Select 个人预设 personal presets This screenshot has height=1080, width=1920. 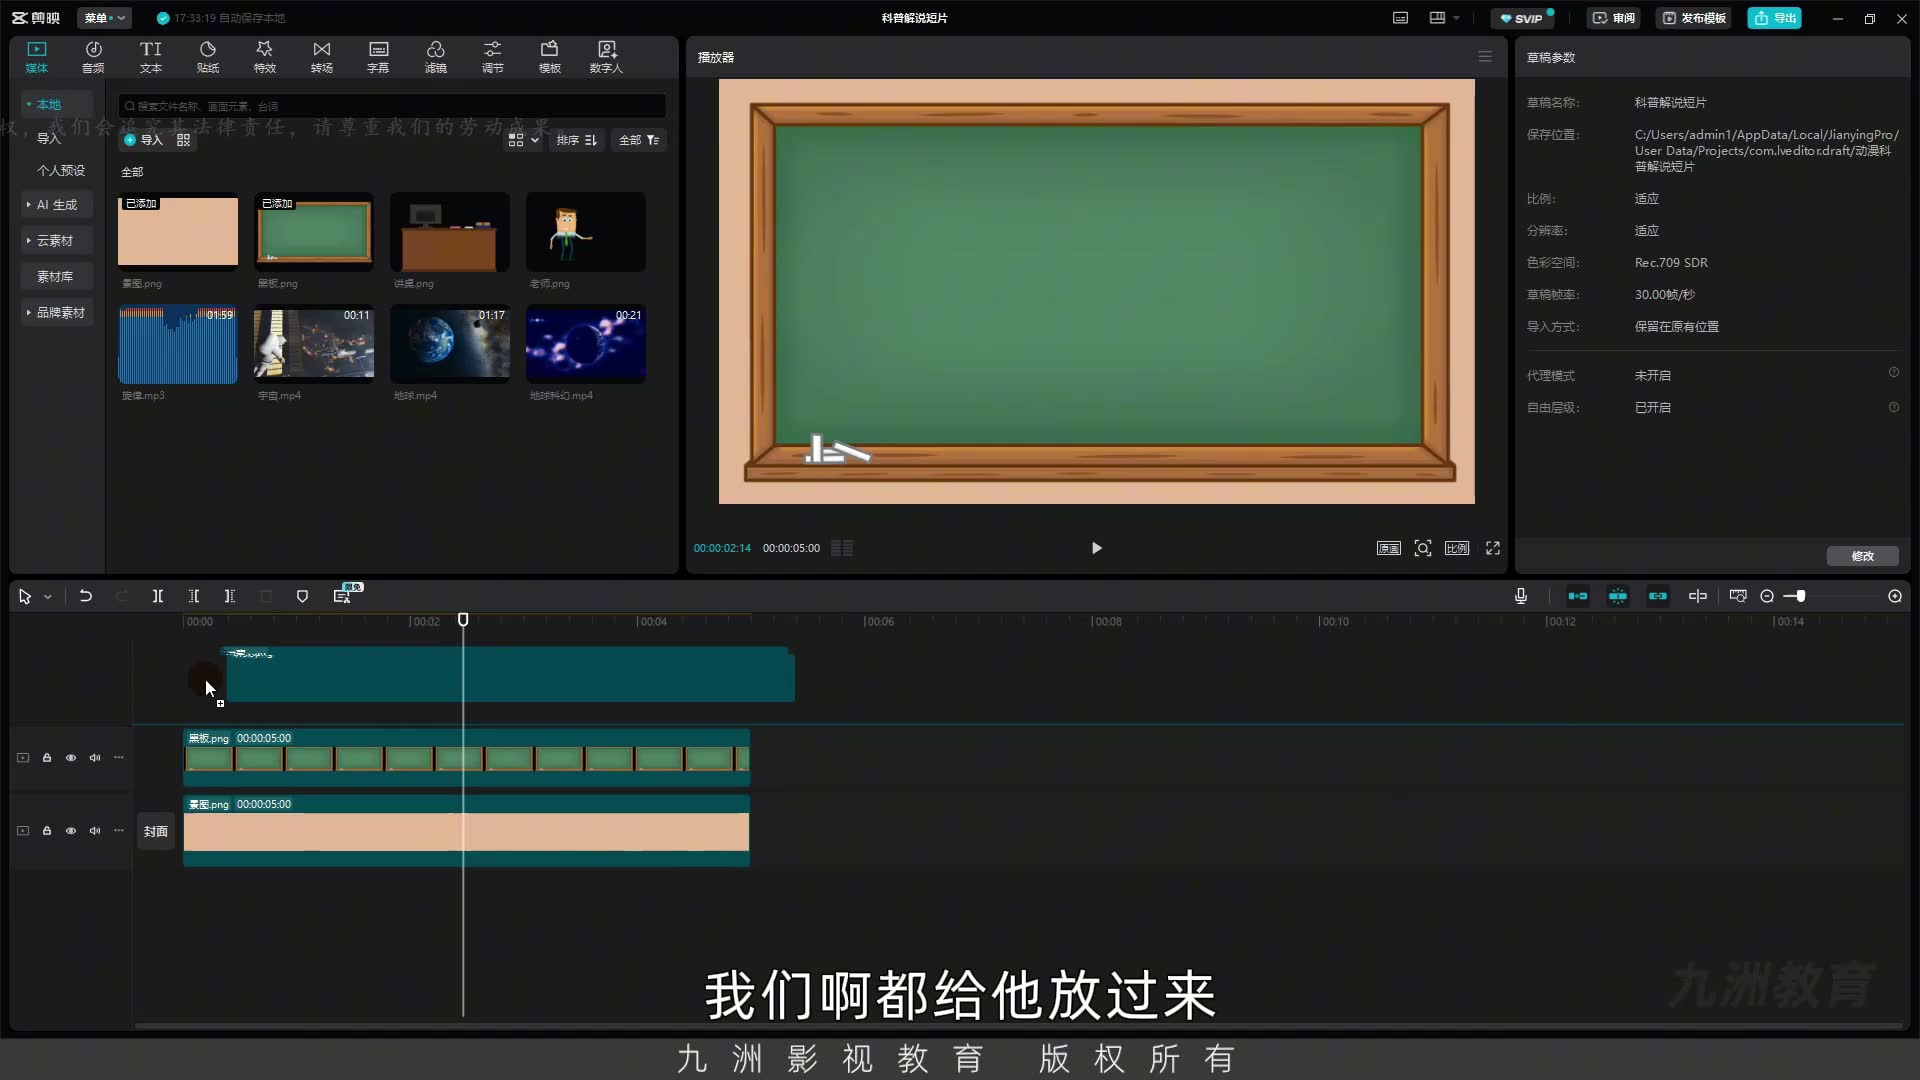(x=61, y=170)
